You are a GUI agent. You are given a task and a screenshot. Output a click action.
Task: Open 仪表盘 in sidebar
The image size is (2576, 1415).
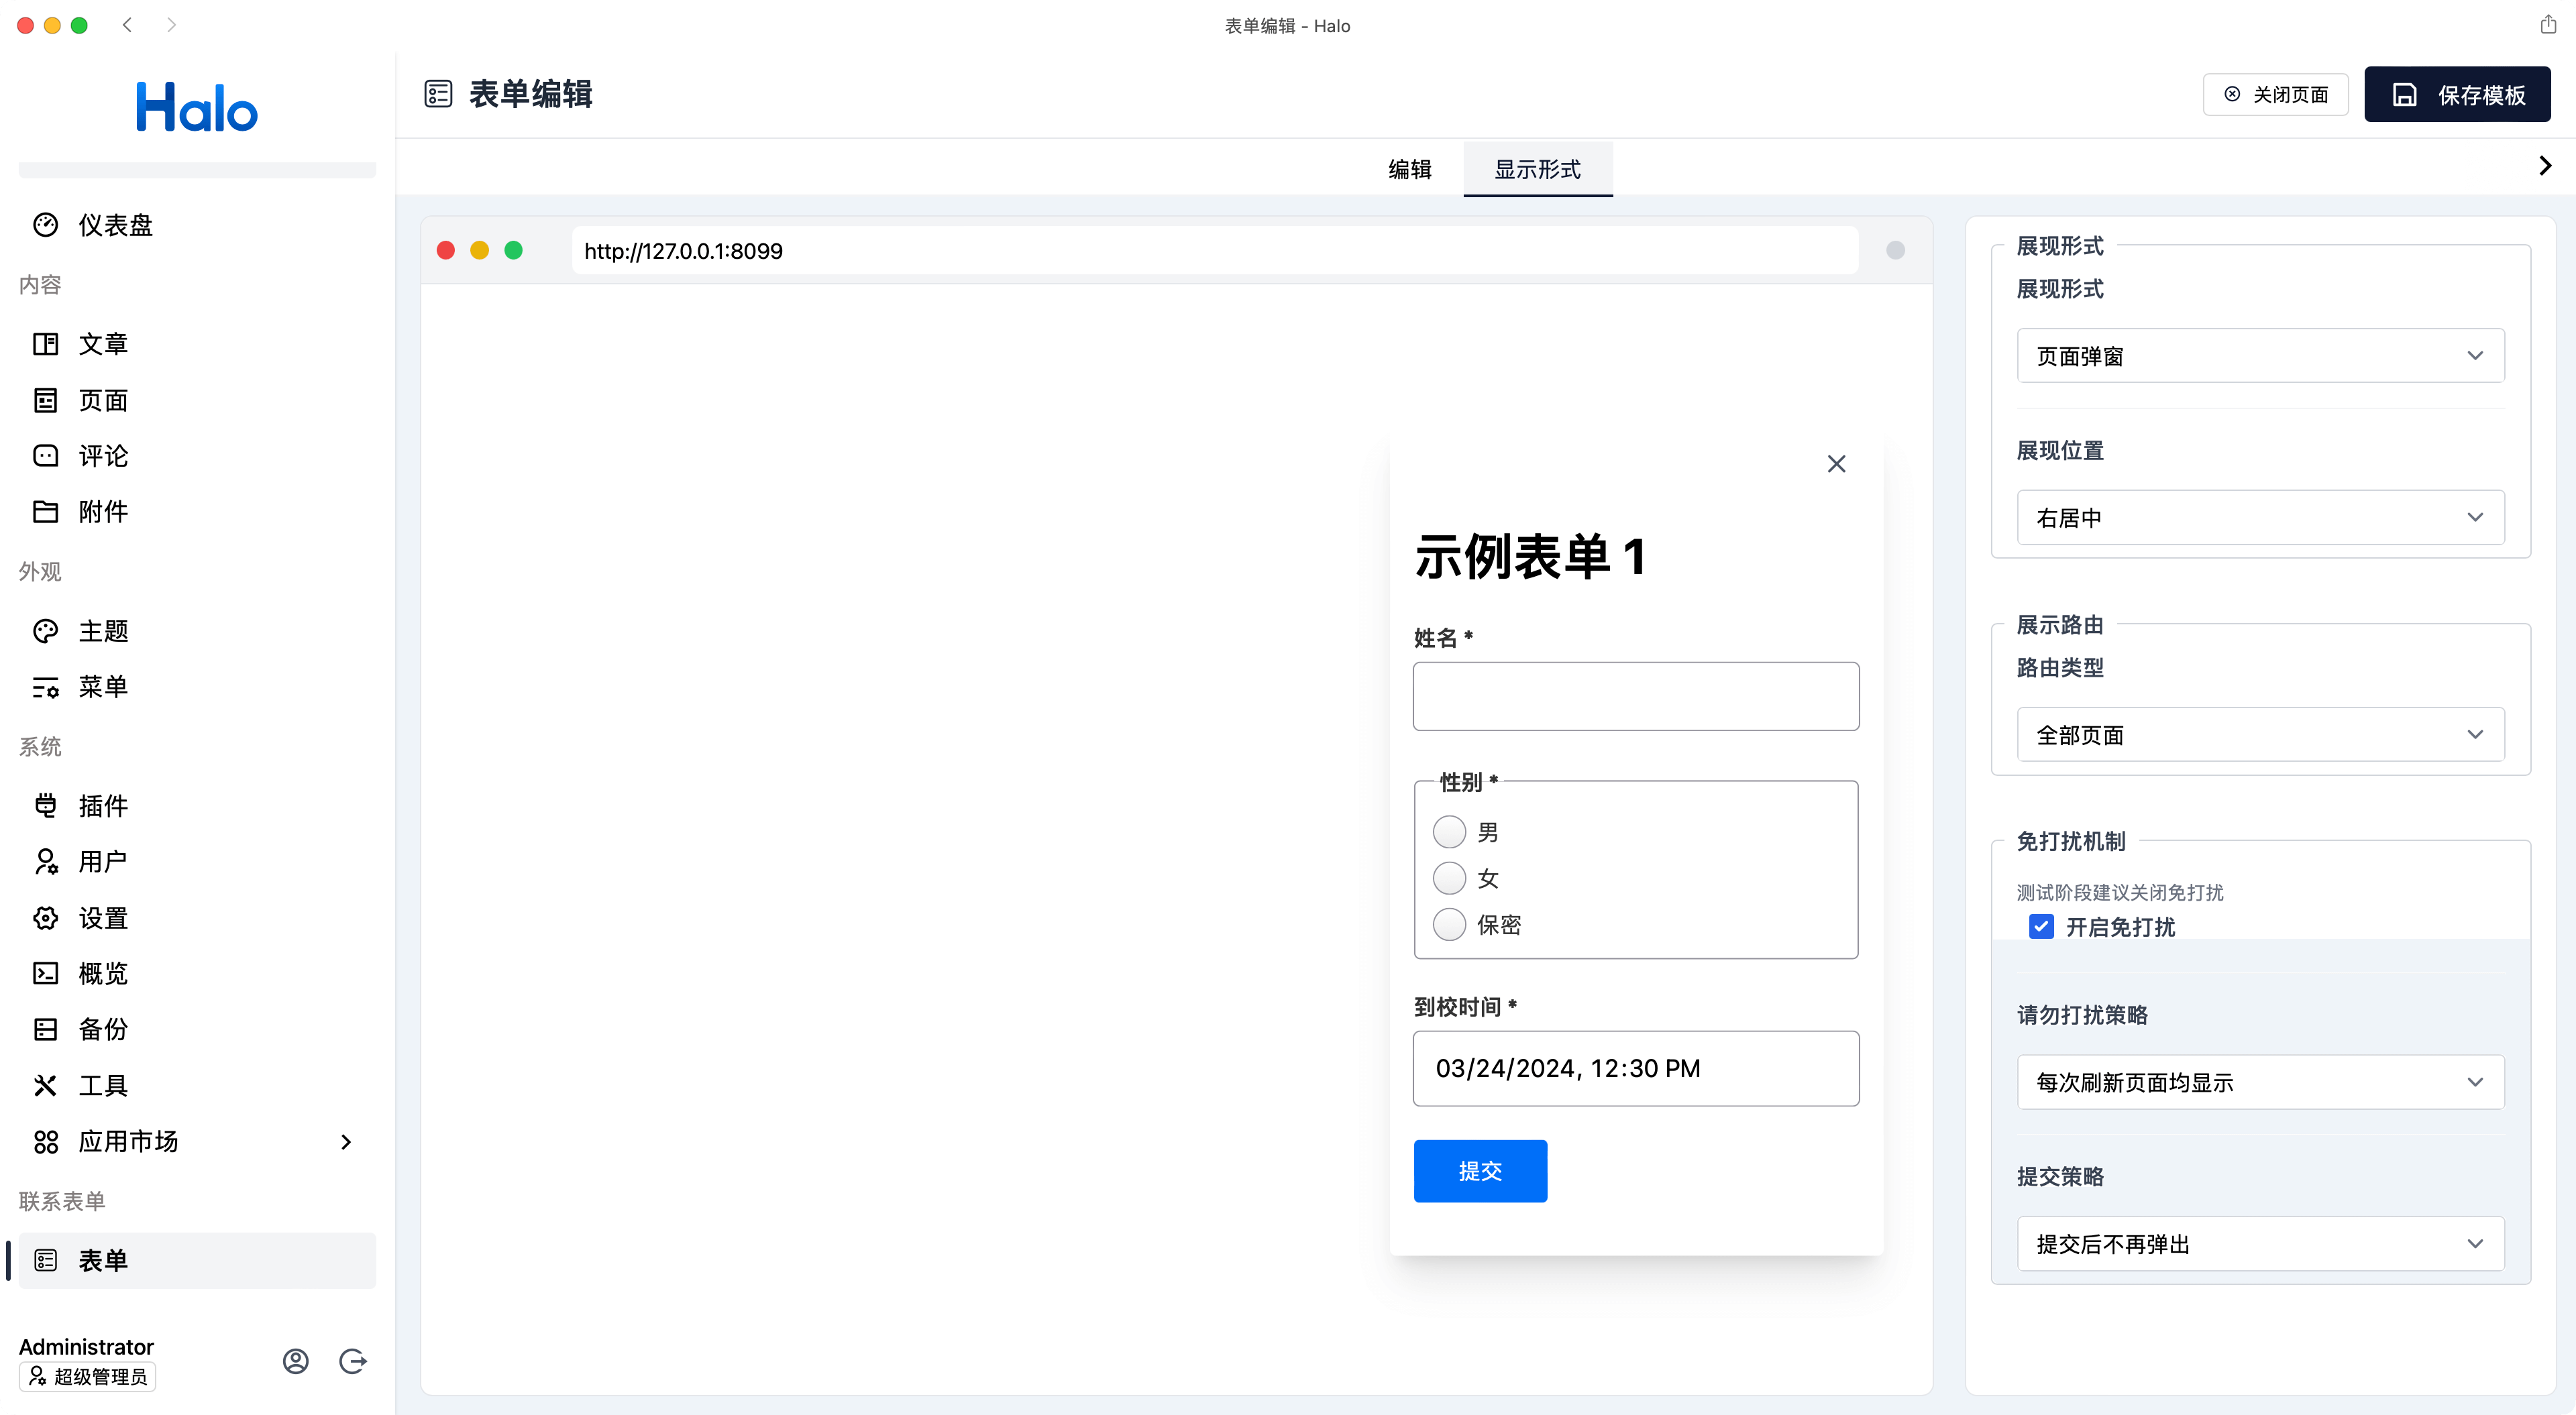pos(197,224)
